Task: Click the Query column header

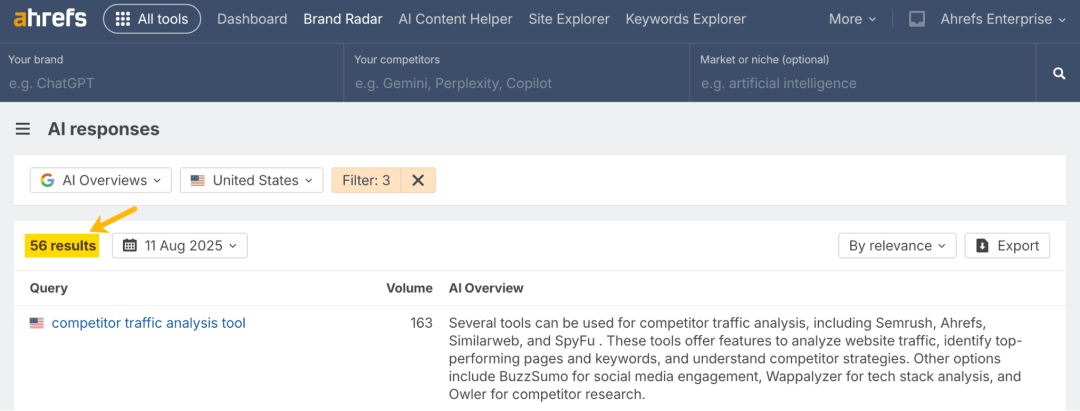Action: click(49, 288)
